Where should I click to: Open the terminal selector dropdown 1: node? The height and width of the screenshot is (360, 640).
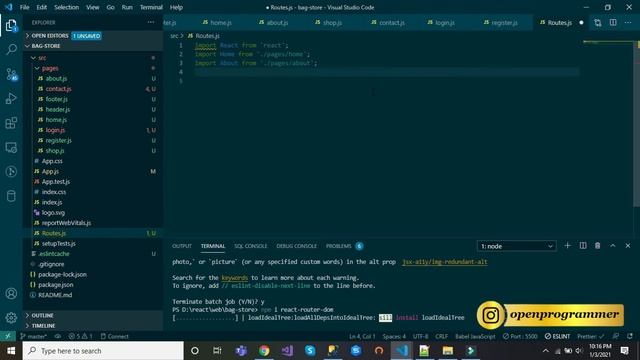pyautogui.click(x=516, y=246)
